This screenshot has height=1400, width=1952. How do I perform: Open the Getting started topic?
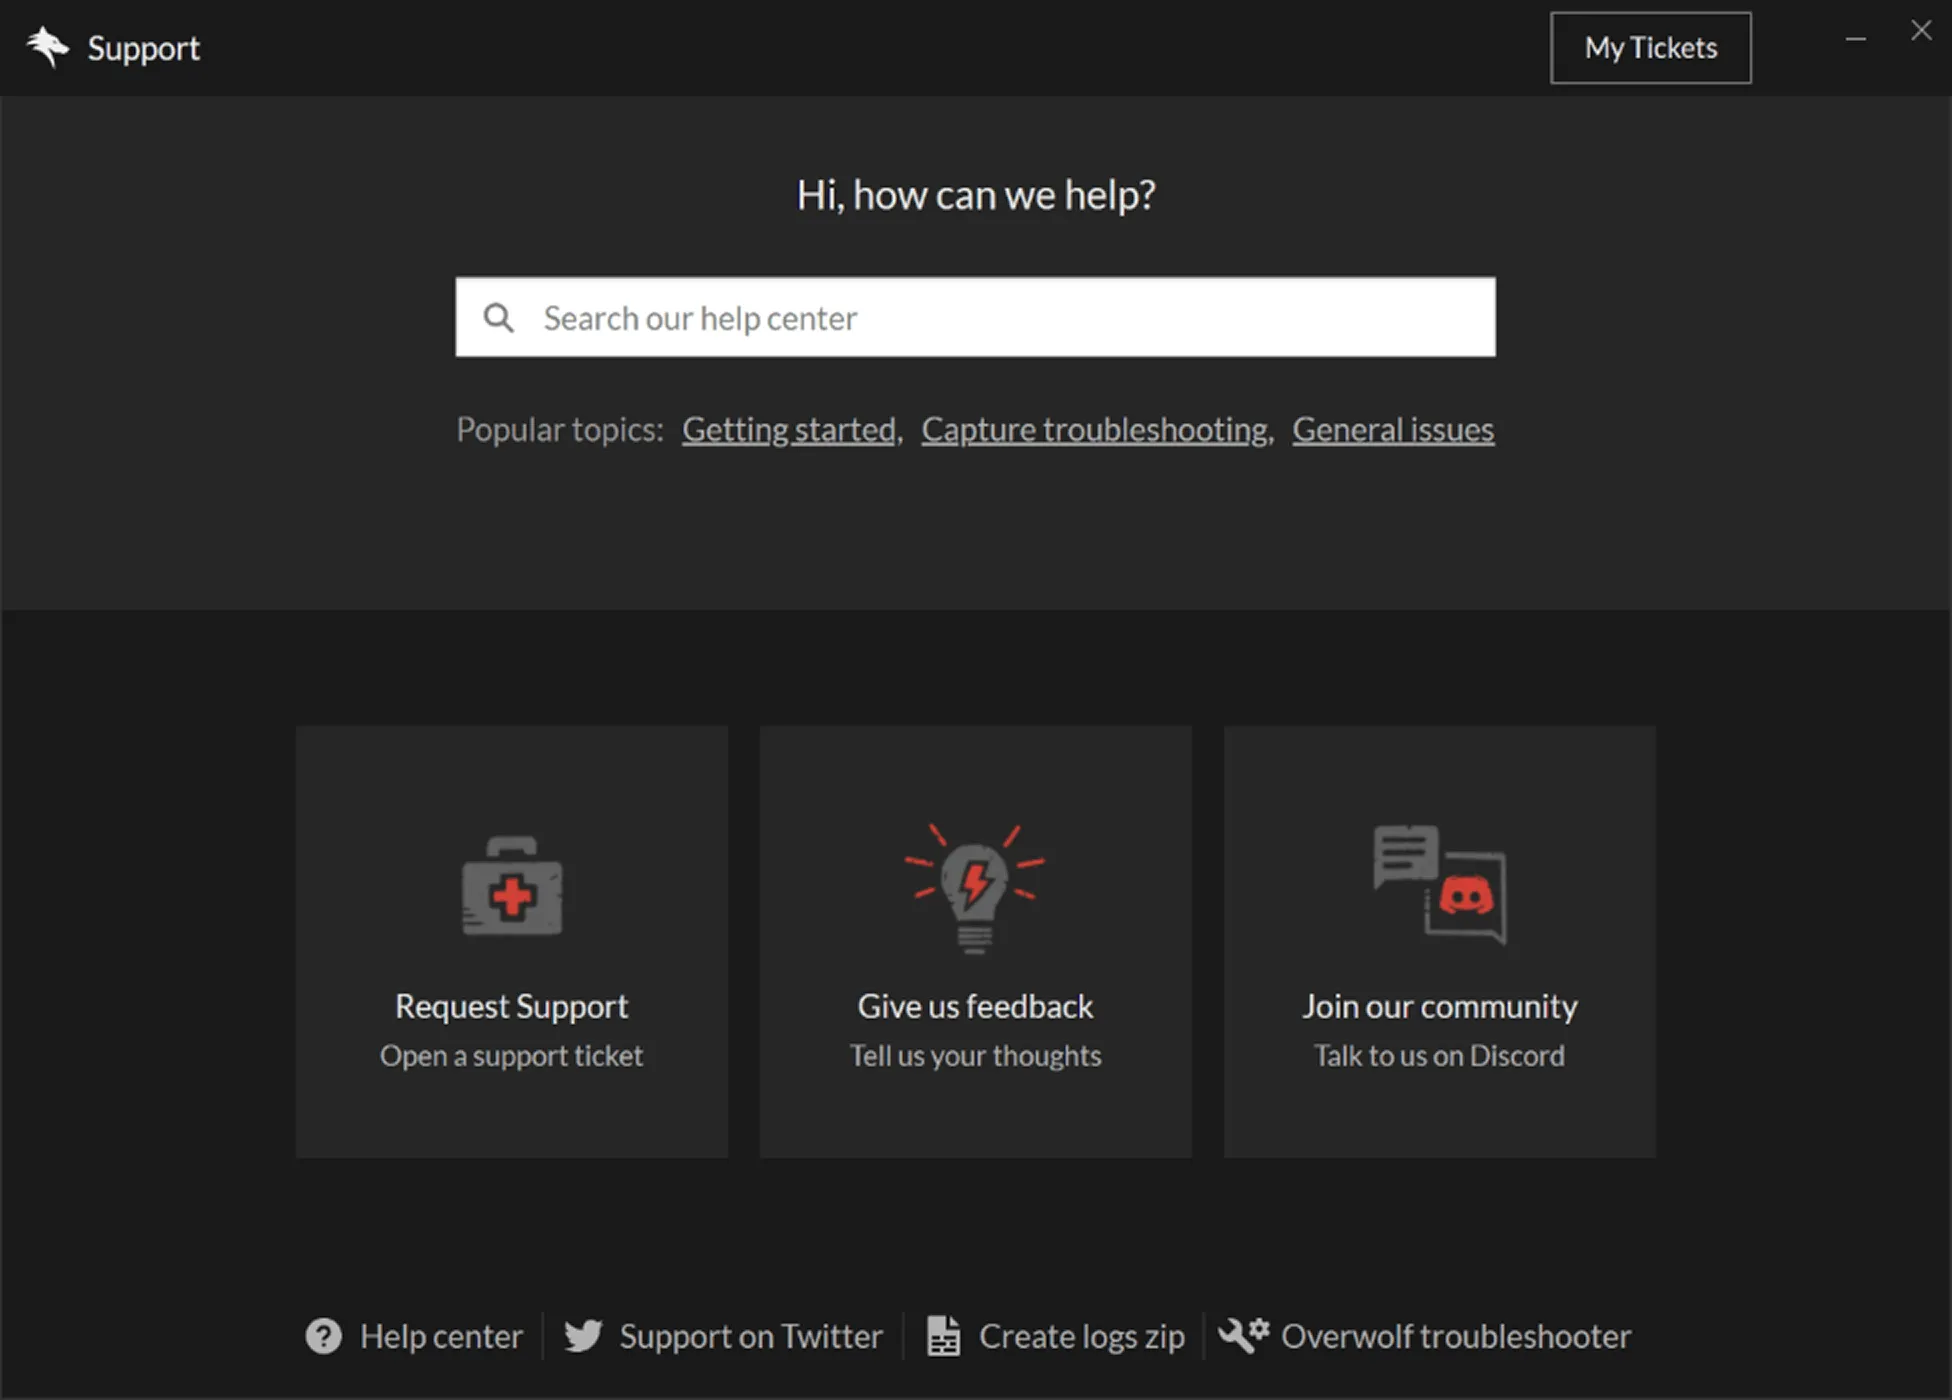[x=789, y=430]
